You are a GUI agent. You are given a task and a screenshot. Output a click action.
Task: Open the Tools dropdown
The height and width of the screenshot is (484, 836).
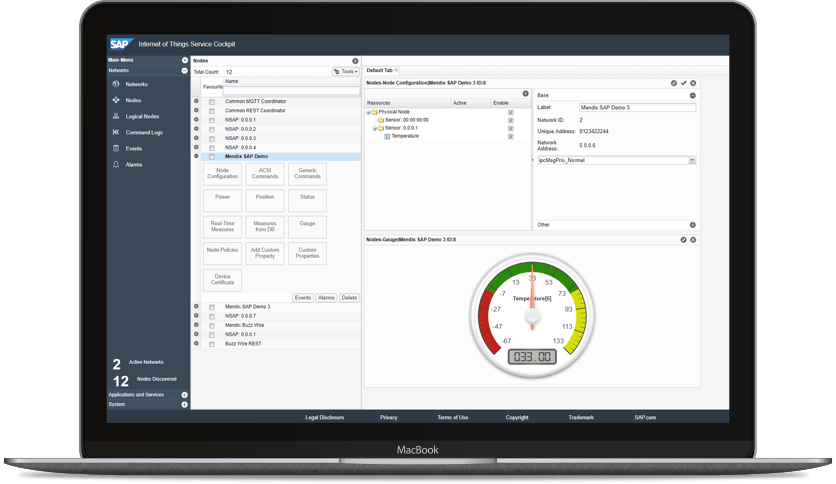(x=345, y=71)
